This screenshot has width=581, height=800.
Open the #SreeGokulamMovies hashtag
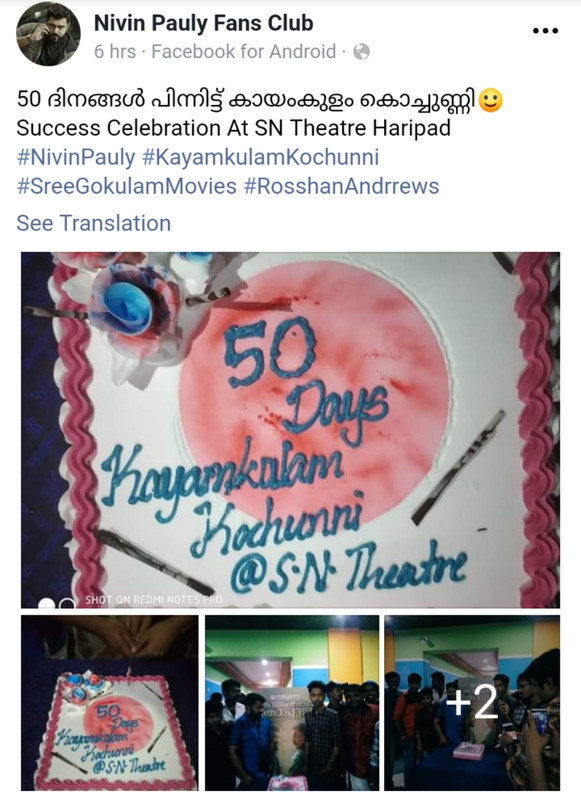(127, 186)
